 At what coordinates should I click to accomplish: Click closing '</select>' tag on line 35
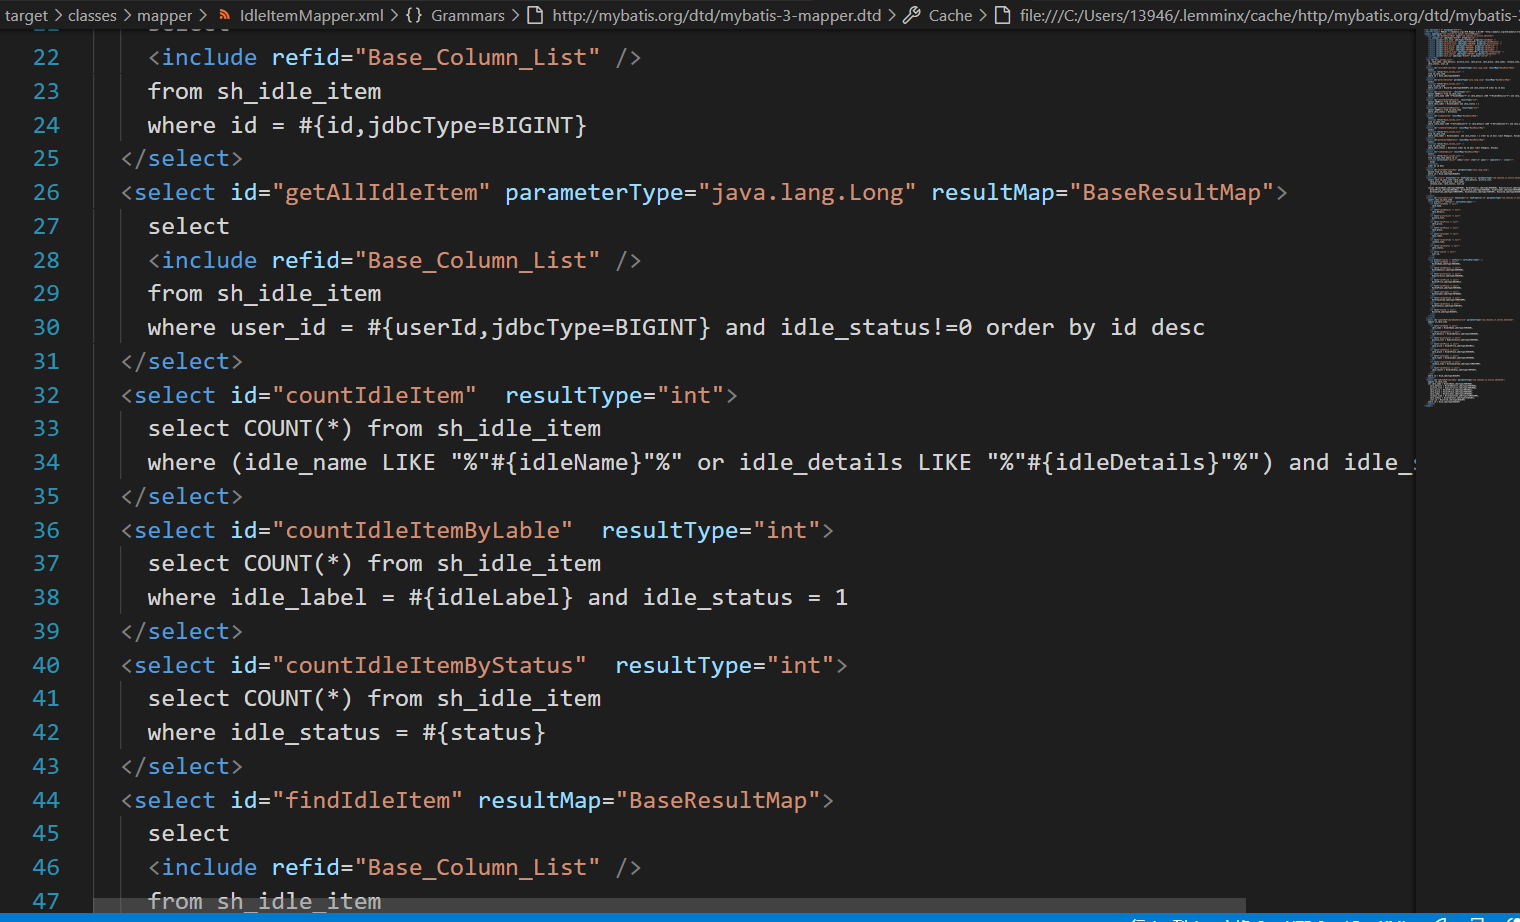pyautogui.click(x=182, y=497)
